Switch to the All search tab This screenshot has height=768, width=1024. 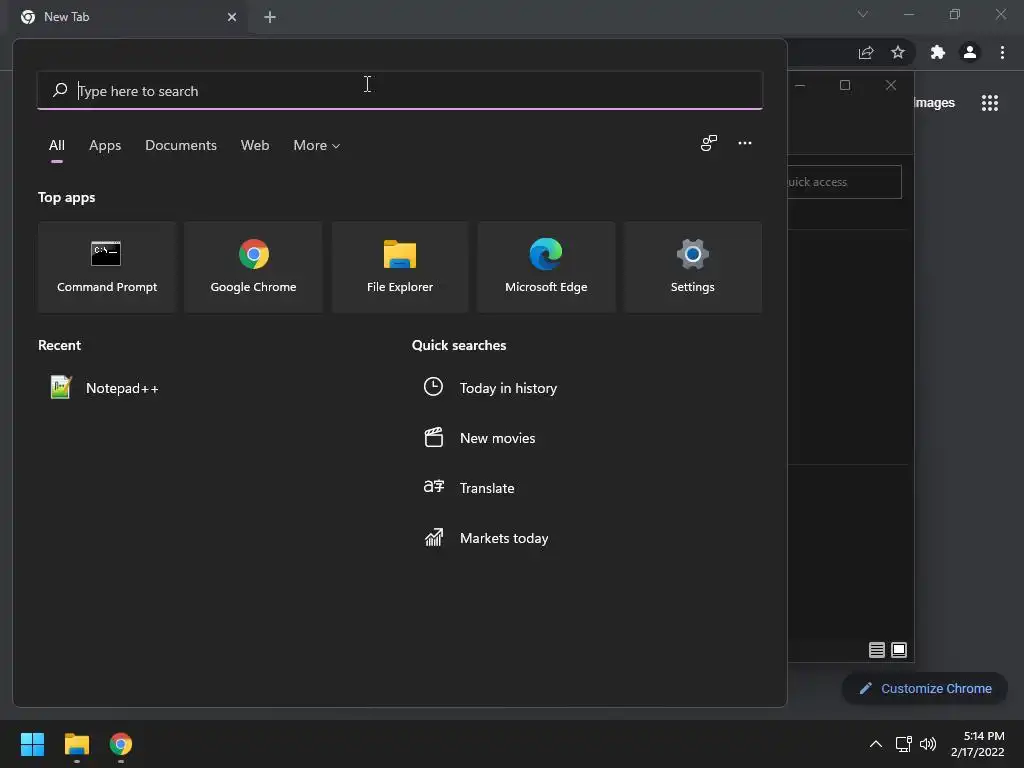tap(57, 146)
